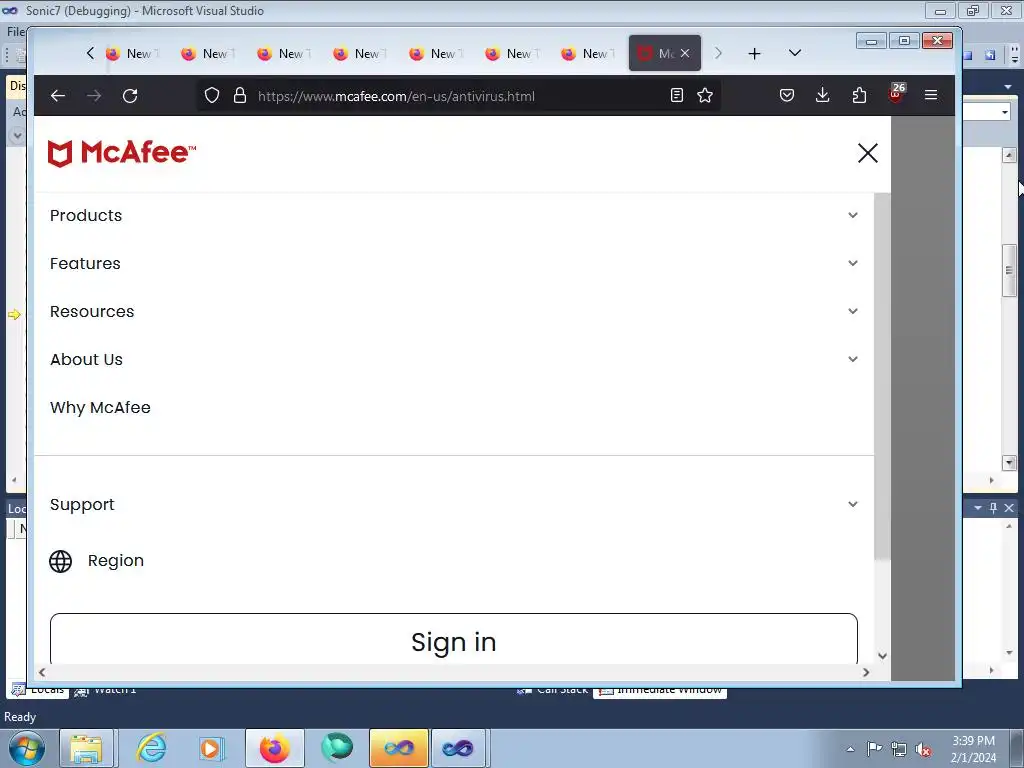The height and width of the screenshot is (768, 1024).
Task: Expand the Features menu chevron
Action: (x=852, y=263)
